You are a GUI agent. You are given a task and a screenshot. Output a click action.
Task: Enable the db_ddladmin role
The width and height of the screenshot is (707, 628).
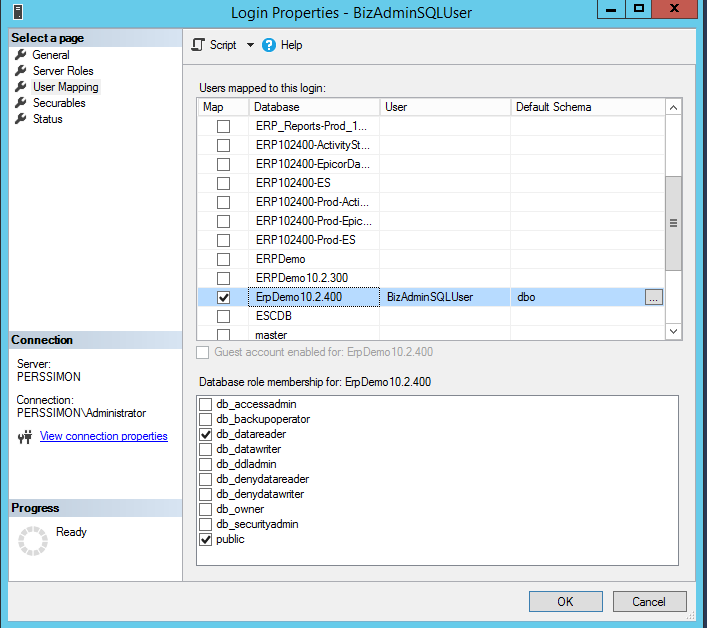pos(206,464)
